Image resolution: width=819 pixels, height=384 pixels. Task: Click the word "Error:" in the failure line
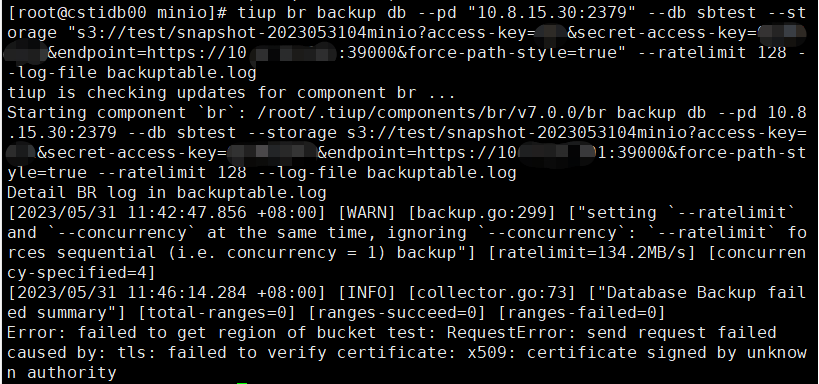point(37,333)
